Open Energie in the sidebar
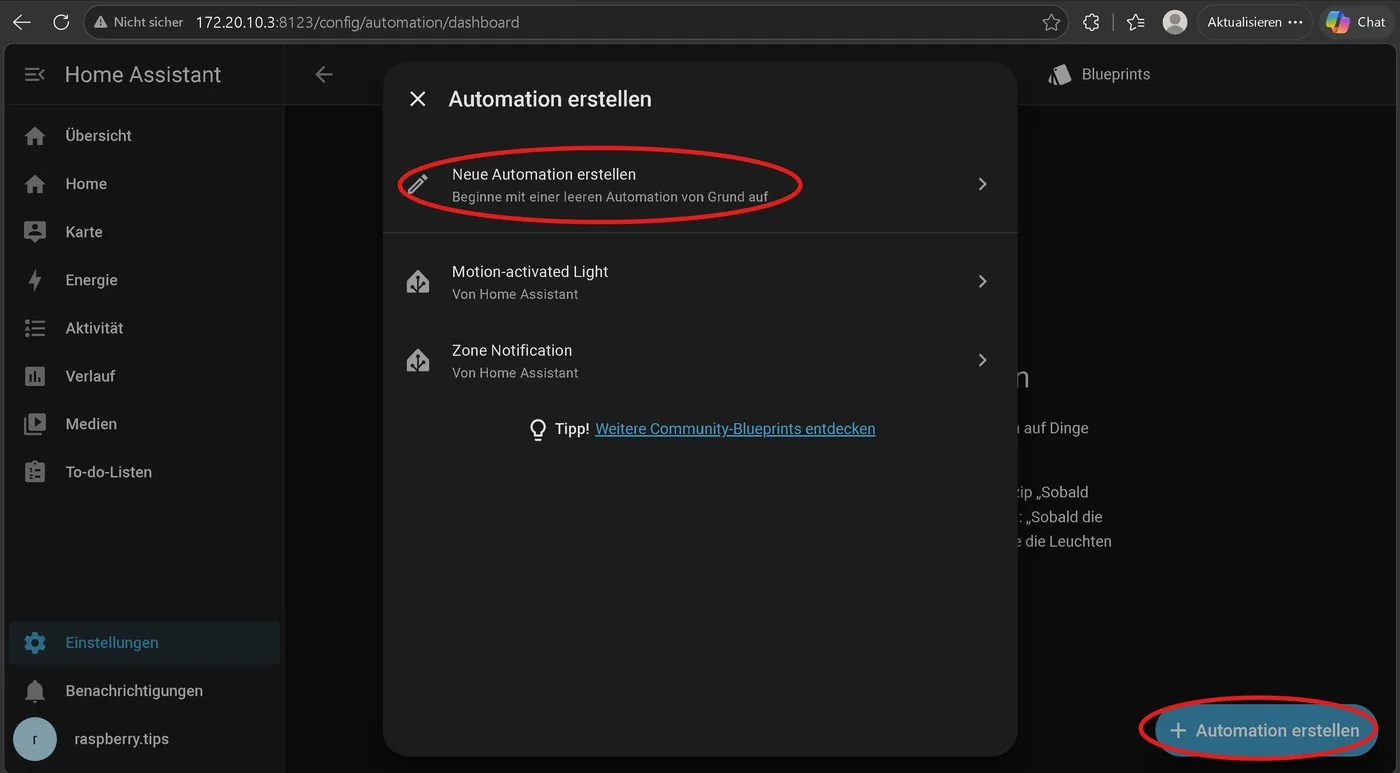Image resolution: width=1400 pixels, height=773 pixels. [142, 280]
